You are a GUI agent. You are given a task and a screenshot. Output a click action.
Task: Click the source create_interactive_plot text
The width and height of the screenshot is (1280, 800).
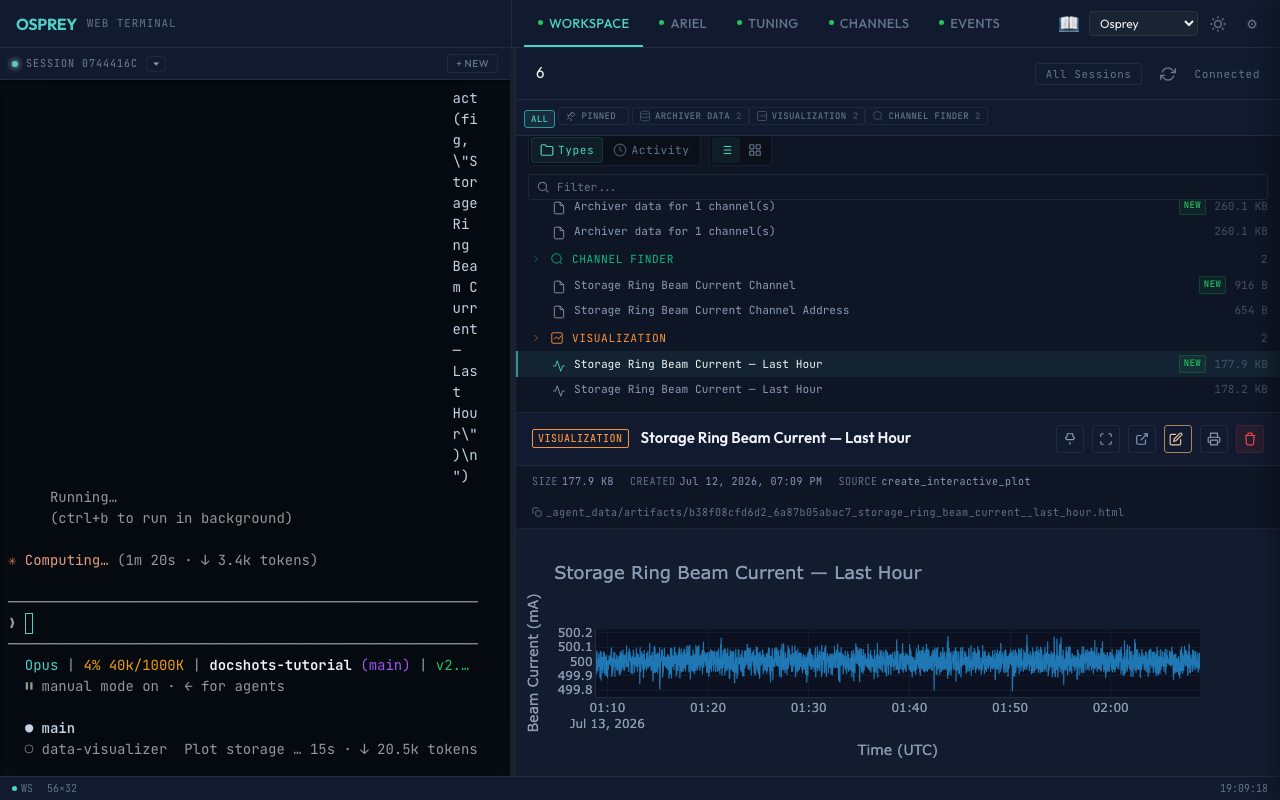click(x=955, y=481)
